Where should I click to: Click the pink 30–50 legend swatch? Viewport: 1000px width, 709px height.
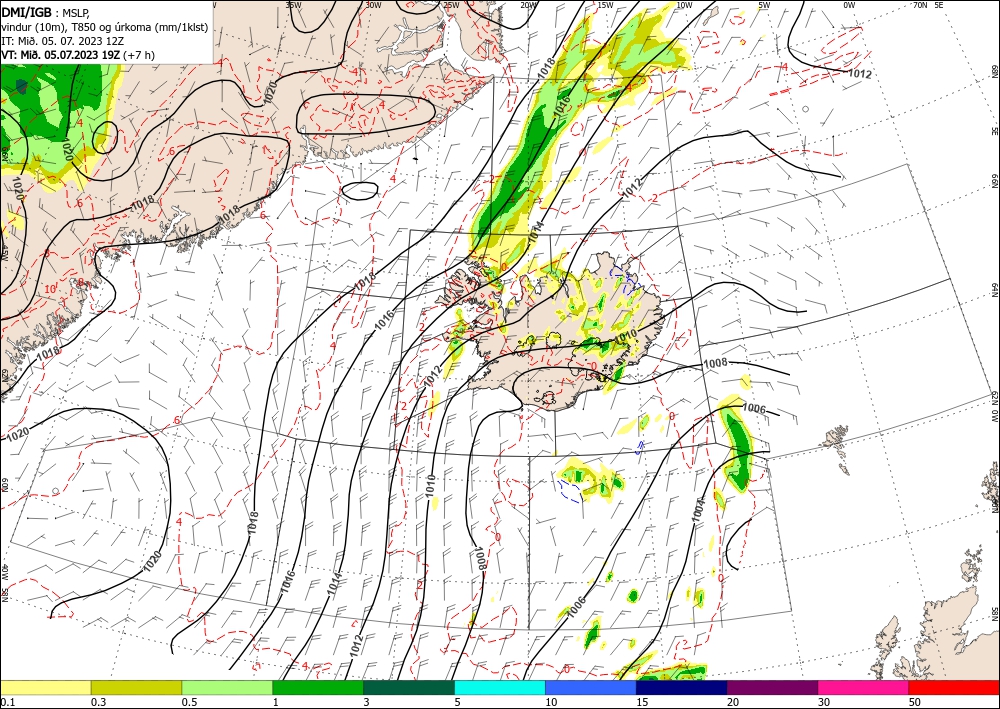click(x=864, y=687)
